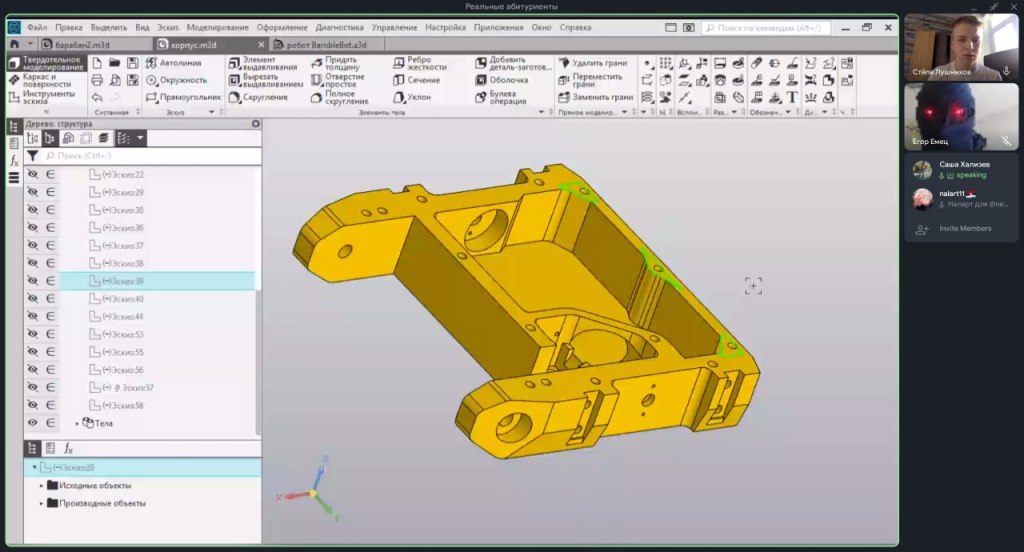Screen dimensions: 1024x552
Task: Click the text T annotation icon
Action: click(x=791, y=97)
